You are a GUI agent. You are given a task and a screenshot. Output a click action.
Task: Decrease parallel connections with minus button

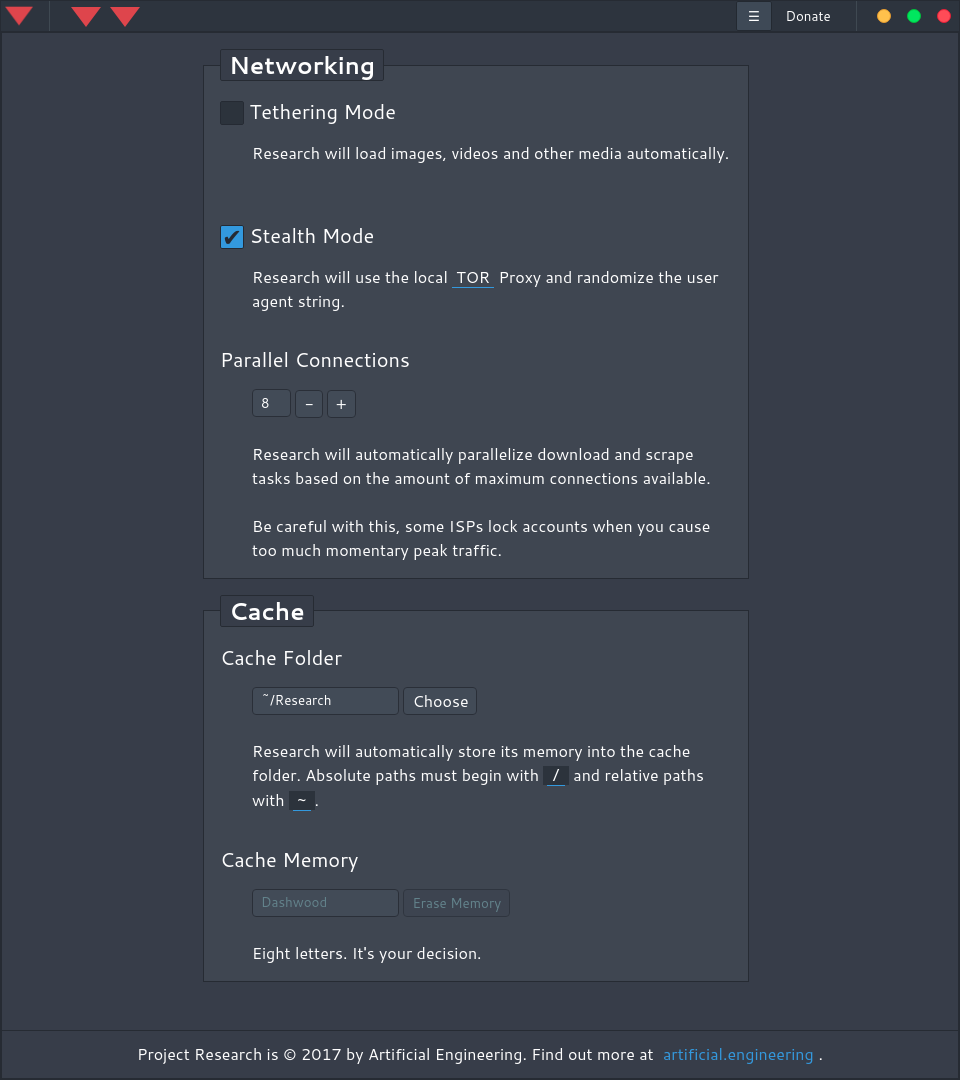[x=309, y=404]
